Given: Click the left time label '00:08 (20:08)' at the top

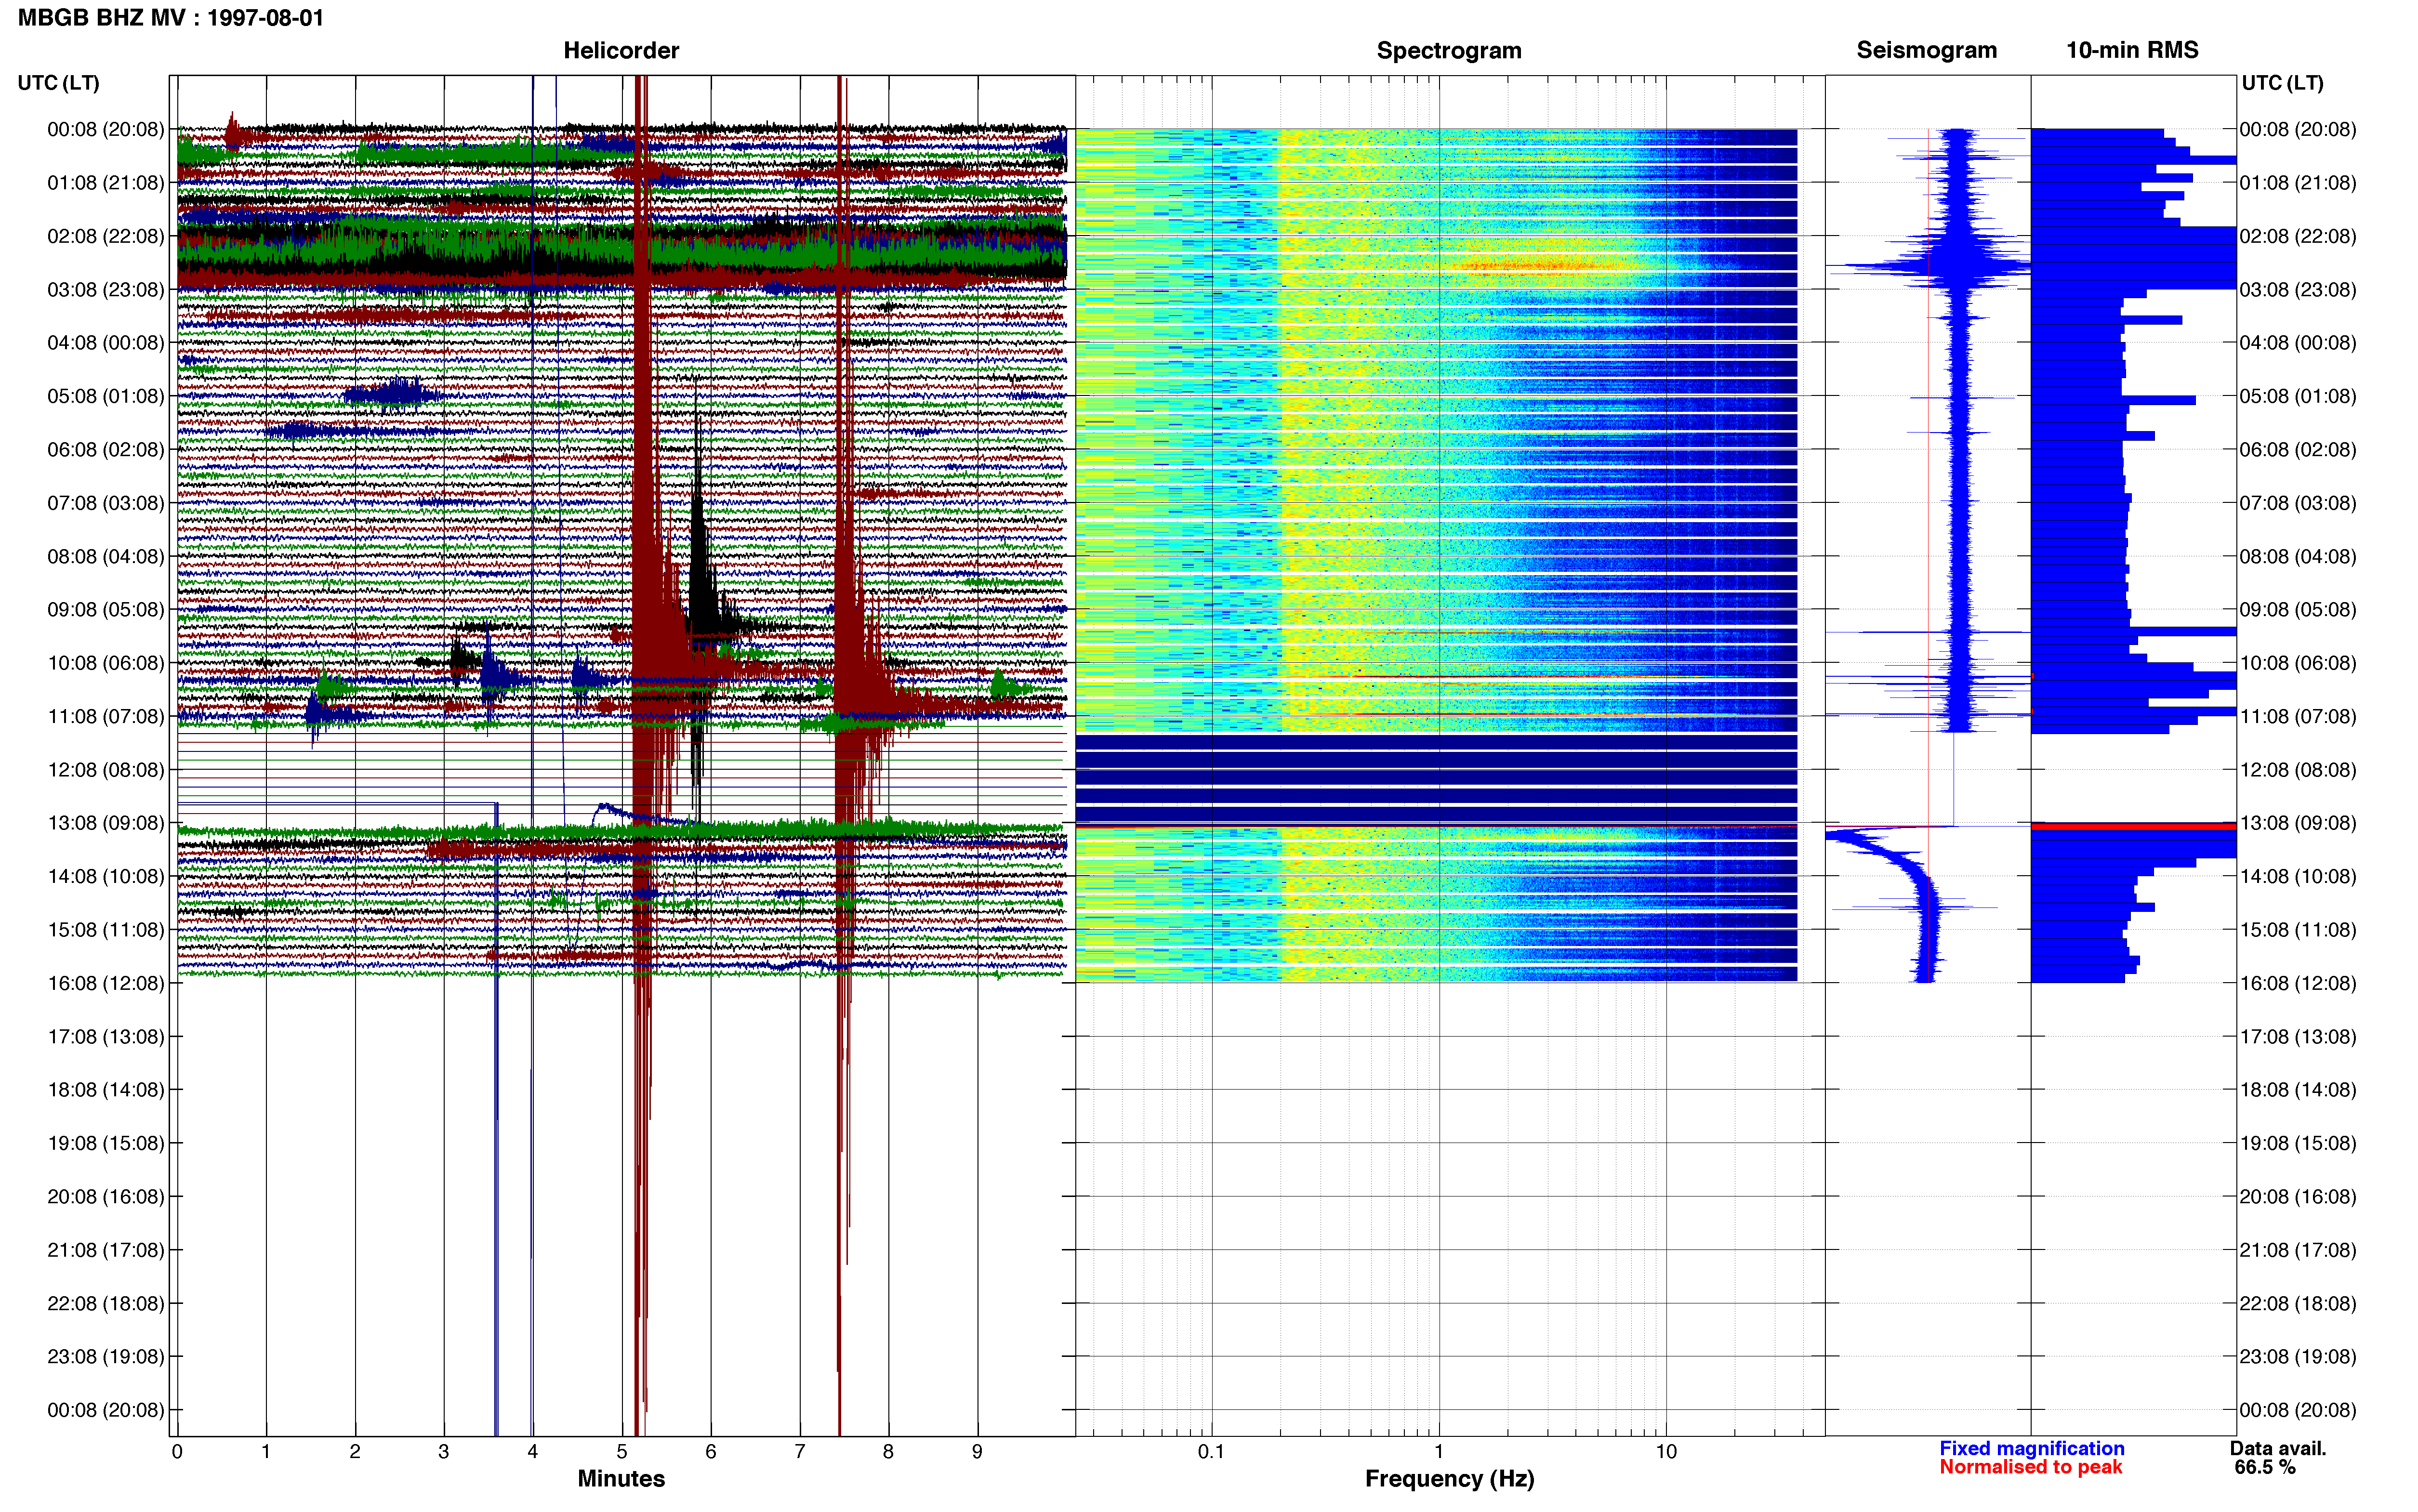Looking at the screenshot, I should tap(106, 129).
